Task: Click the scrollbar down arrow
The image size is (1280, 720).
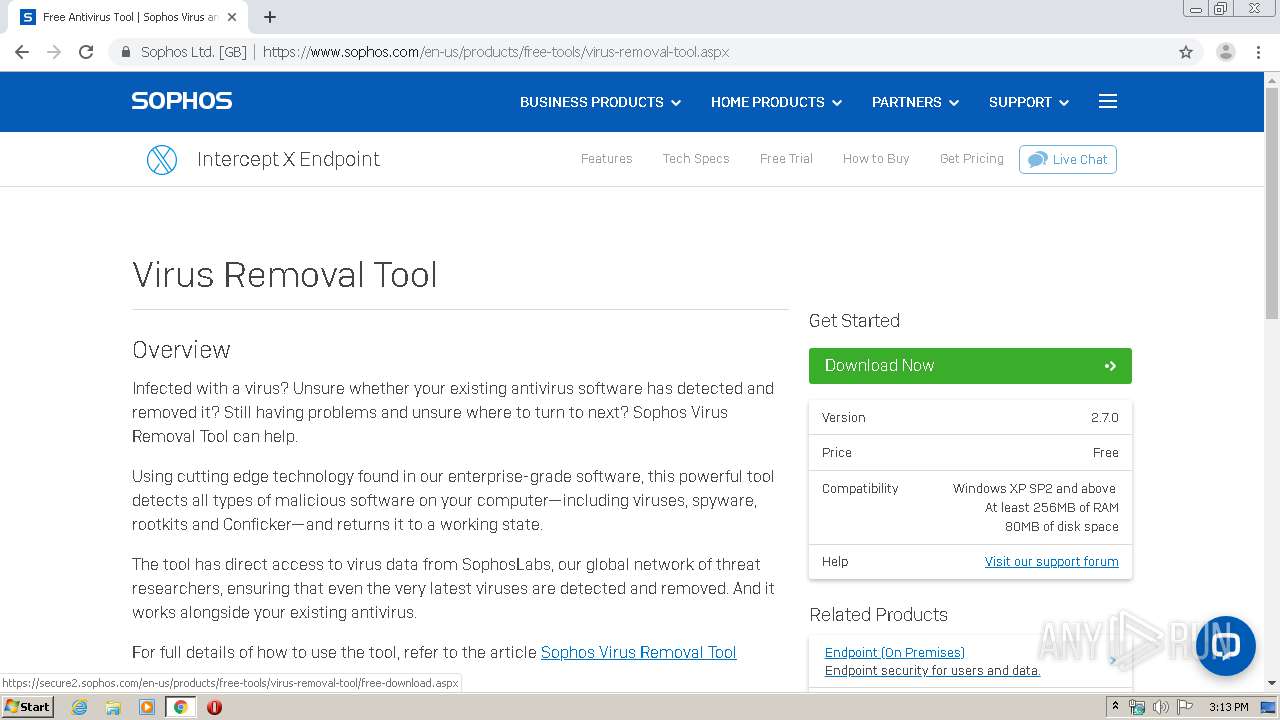Action: pyautogui.click(x=1272, y=684)
